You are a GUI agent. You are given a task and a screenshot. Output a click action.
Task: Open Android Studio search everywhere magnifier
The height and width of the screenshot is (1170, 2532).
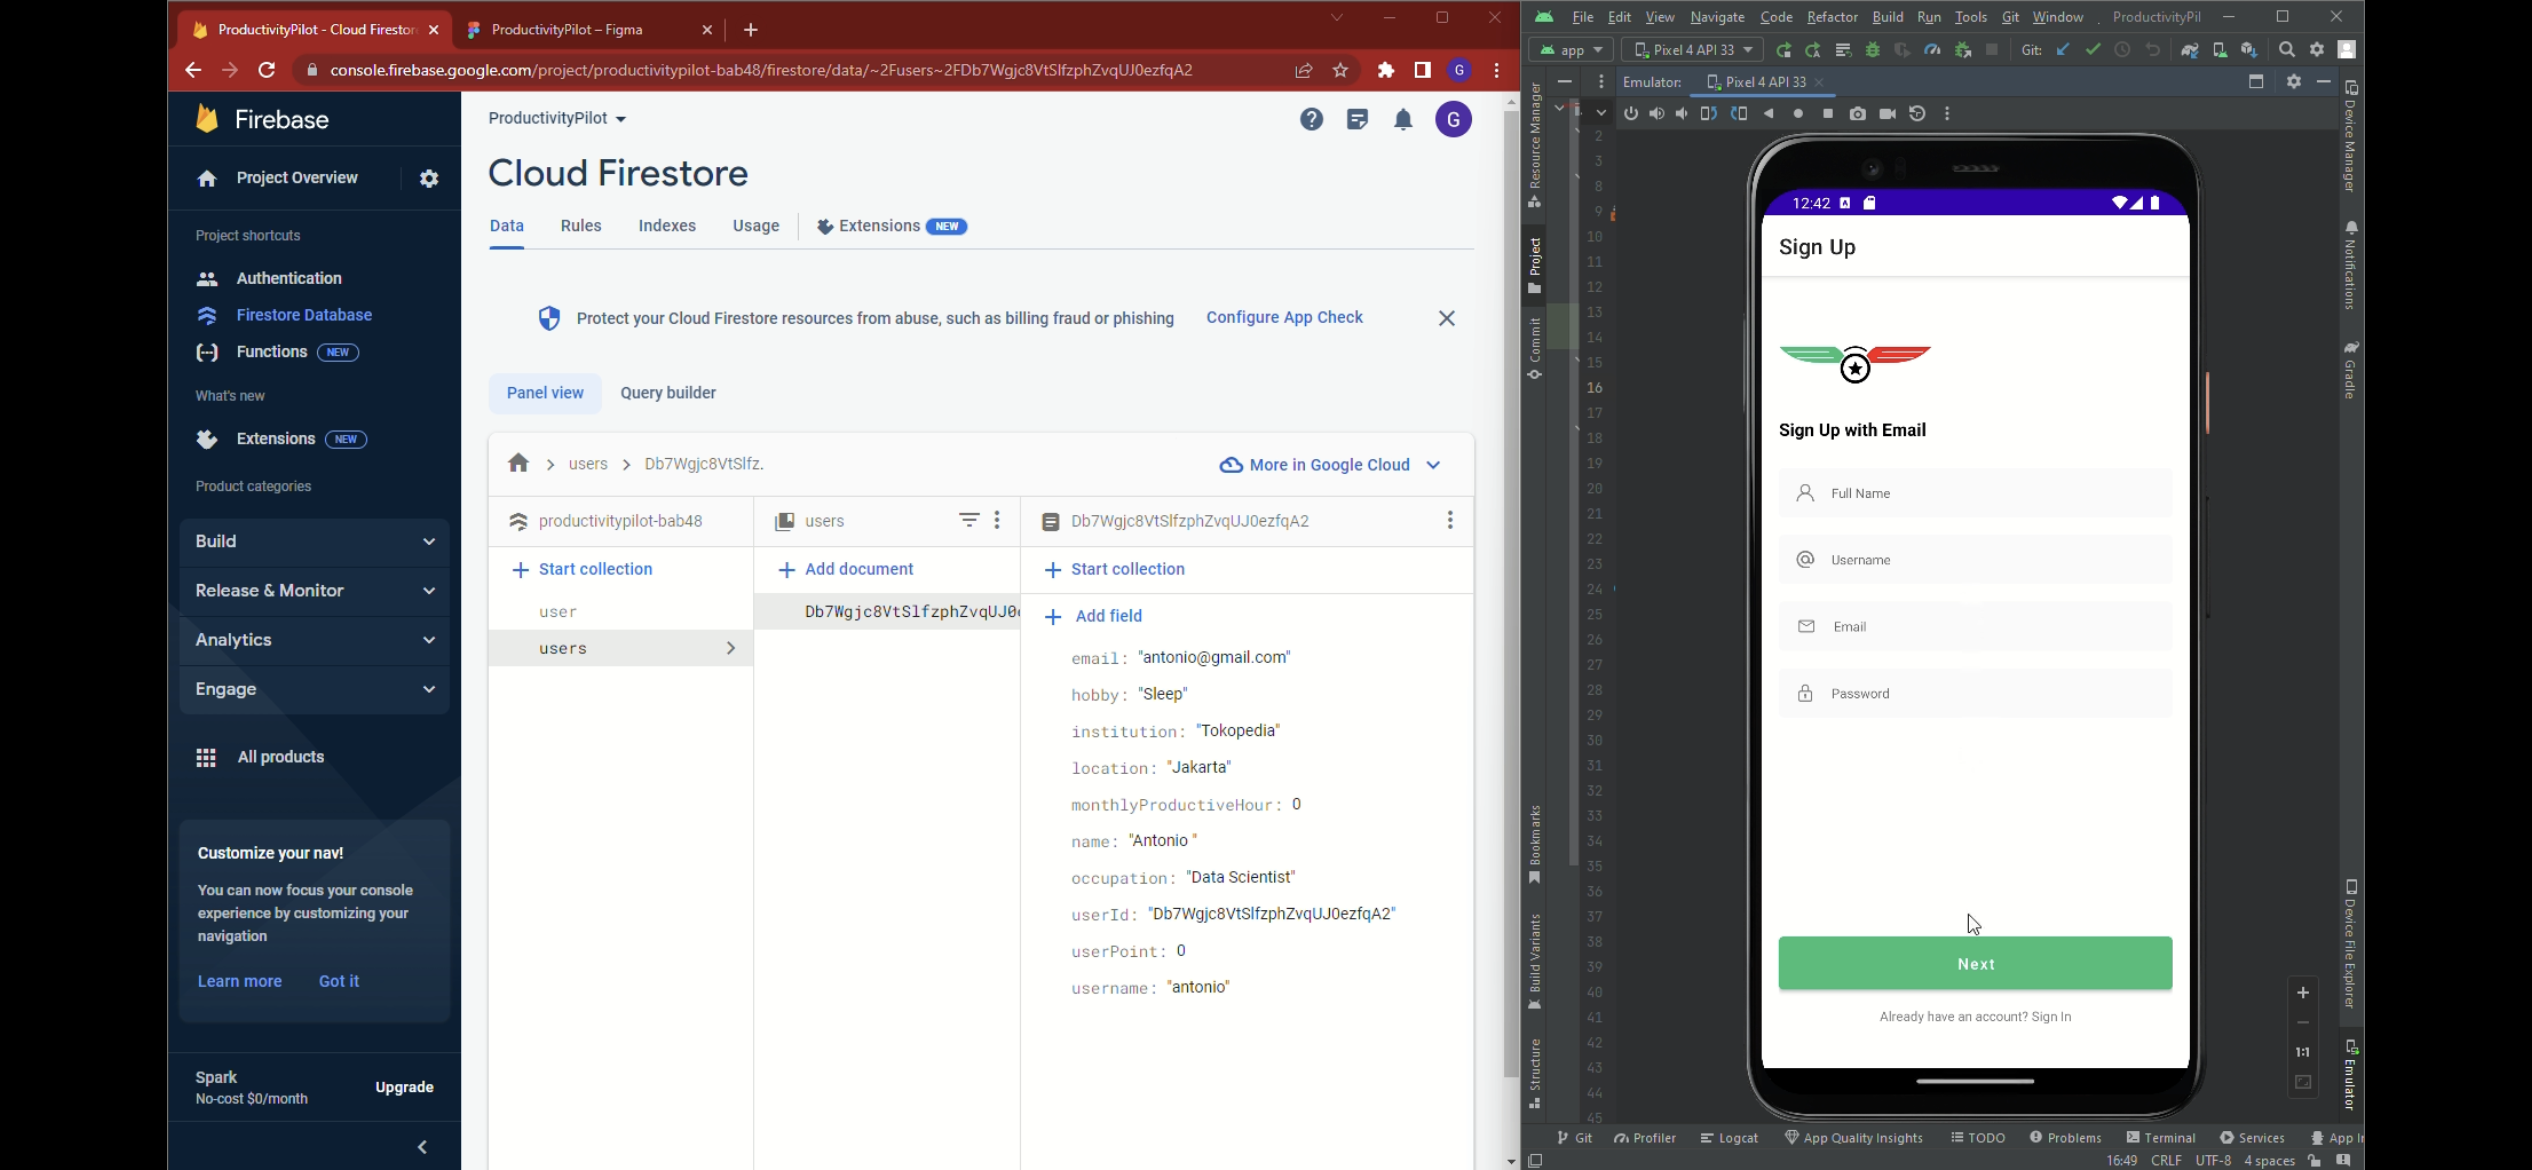(x=2286, y=50)
